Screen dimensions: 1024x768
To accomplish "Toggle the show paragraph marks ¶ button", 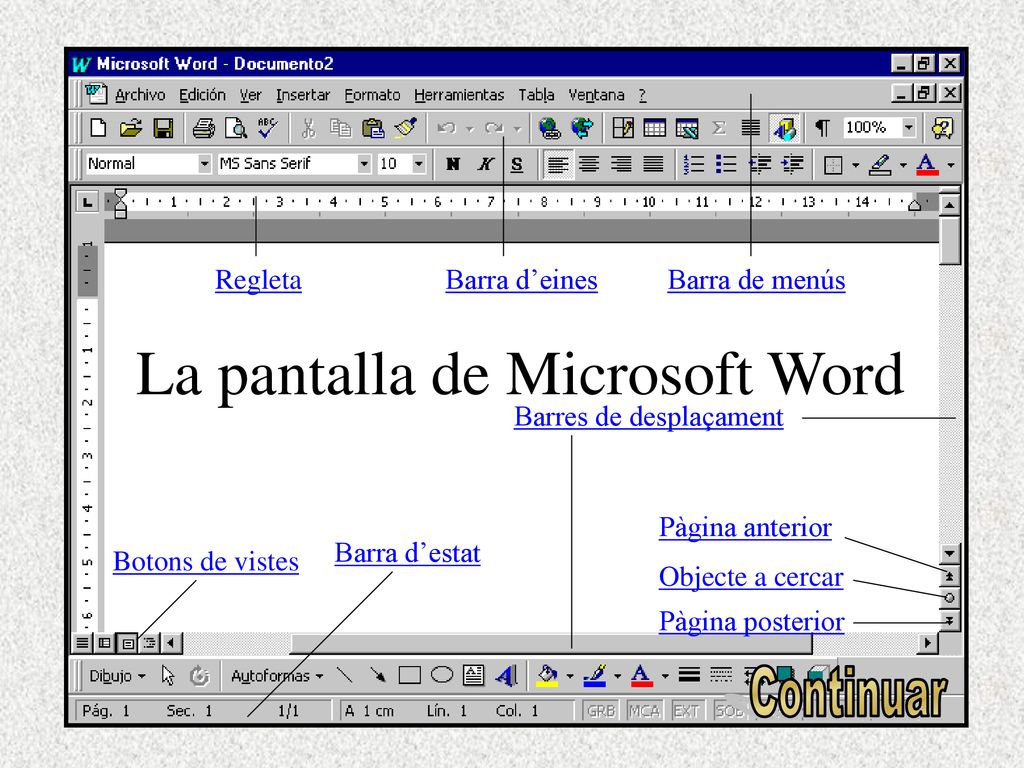I will coord(822,128).
